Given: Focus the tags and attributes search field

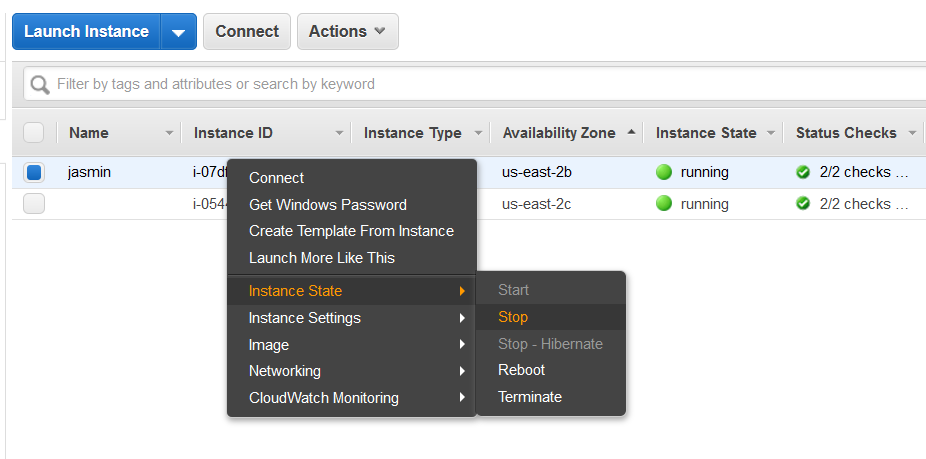Looking at the screenshot, I should point(480,84).
